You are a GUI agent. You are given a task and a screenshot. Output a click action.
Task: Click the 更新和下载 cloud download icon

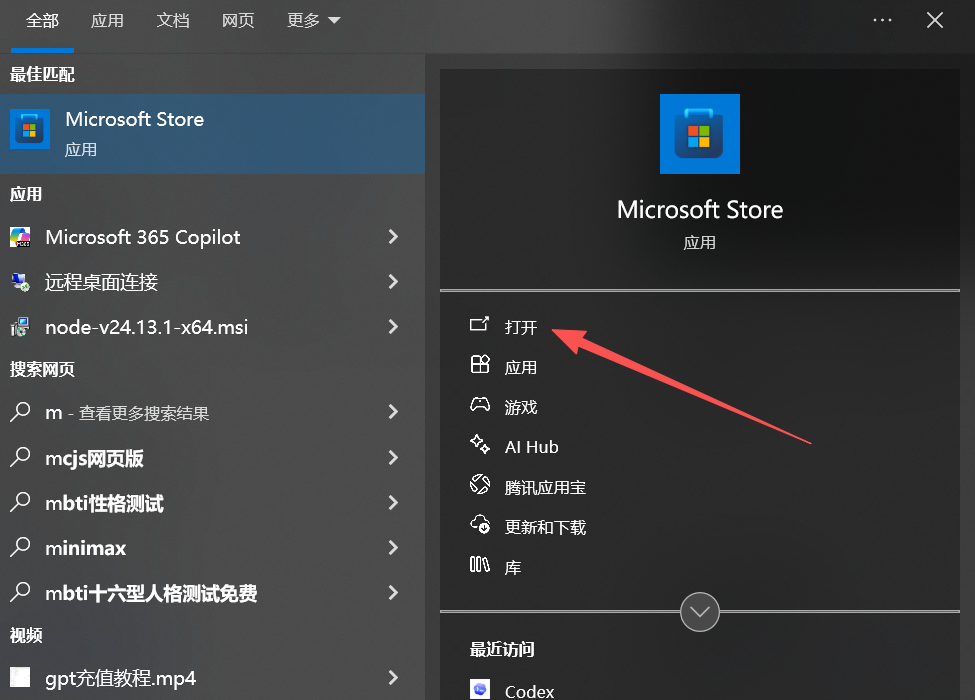point(479,524)
